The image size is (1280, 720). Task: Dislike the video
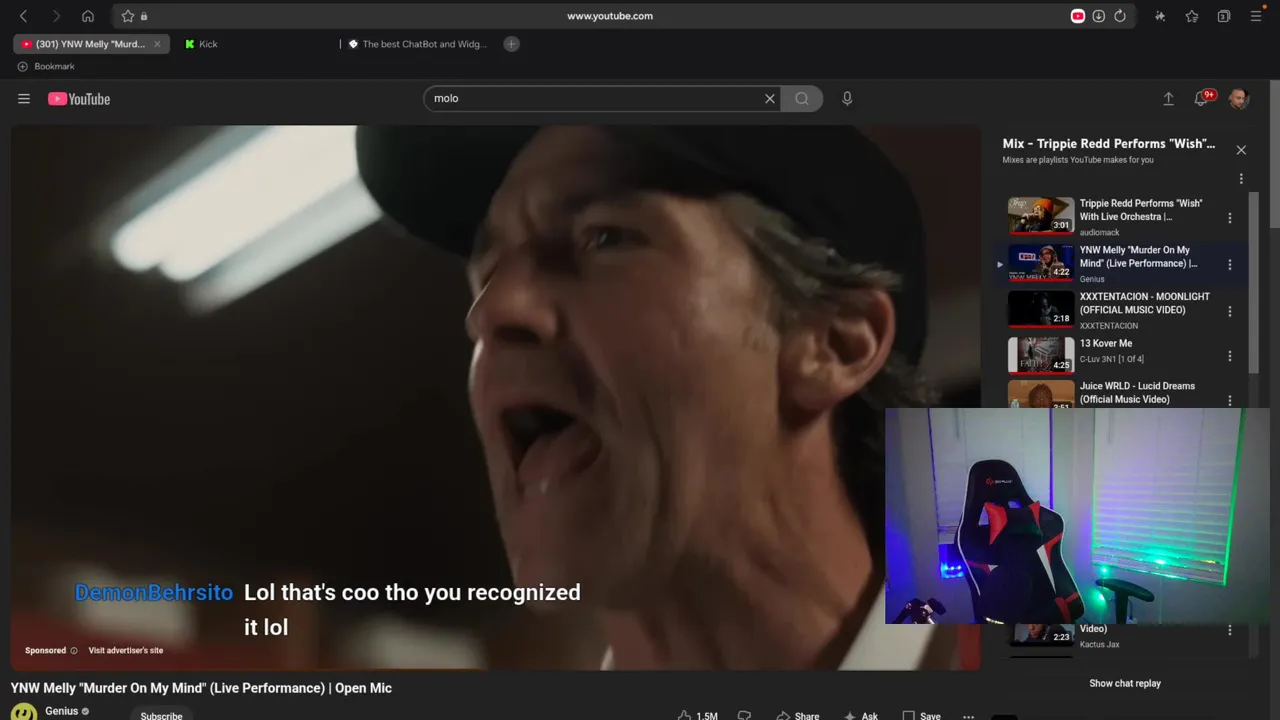tap(744, 716)
